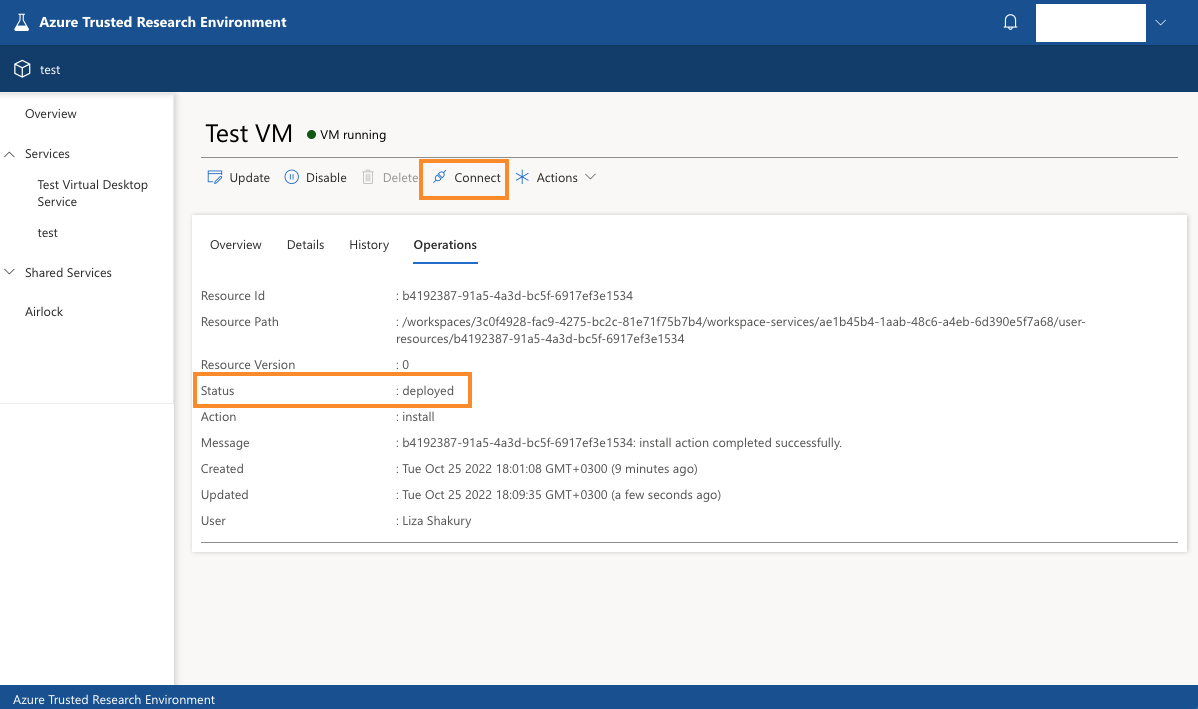Click the Connect button
This screenshot has width=1198, height=709.
(463, 177)
